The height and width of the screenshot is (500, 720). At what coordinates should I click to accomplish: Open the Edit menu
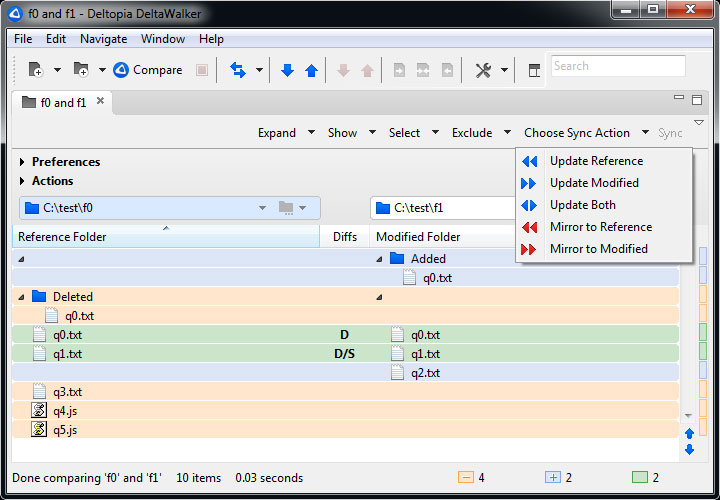[x=56, y=39]
